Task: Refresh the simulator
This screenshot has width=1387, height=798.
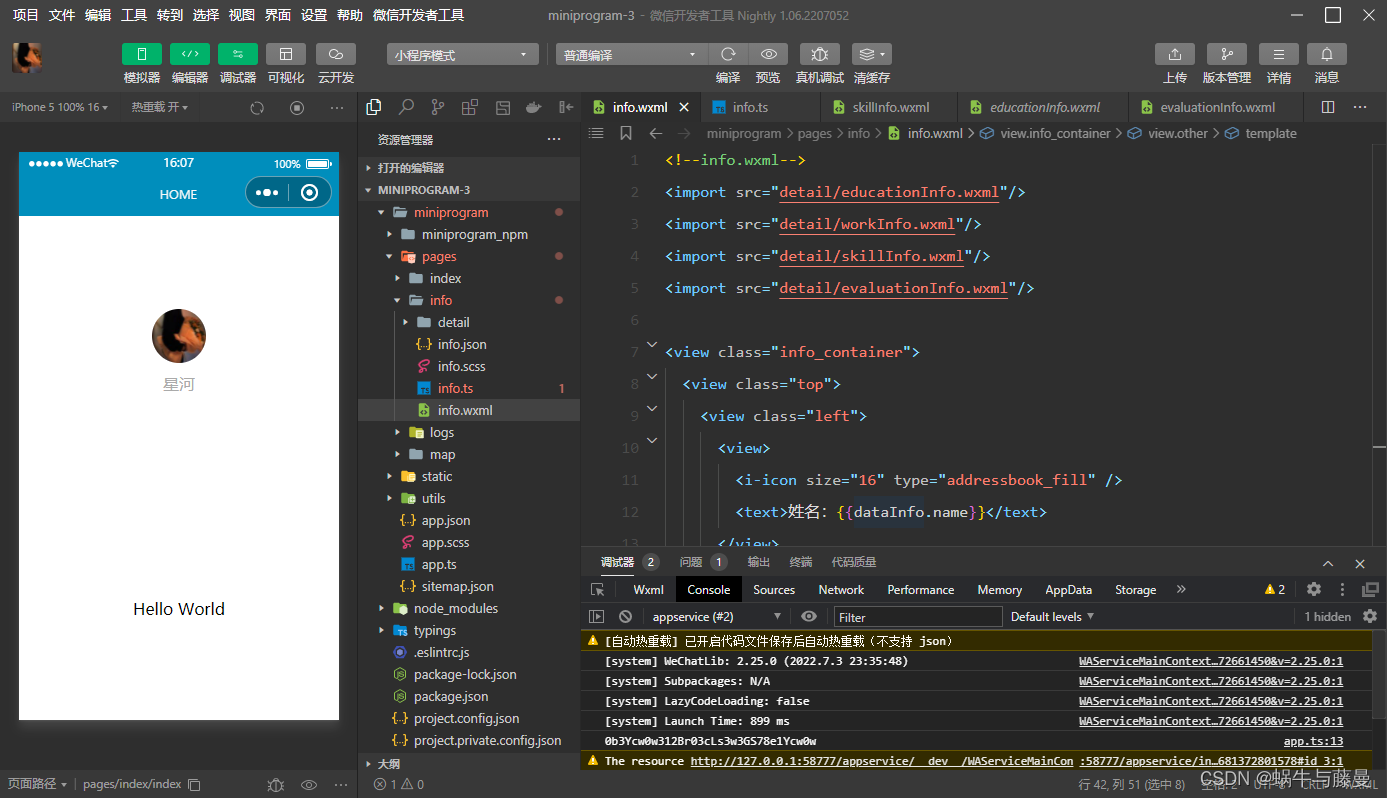Action: [x=257, y=107]
